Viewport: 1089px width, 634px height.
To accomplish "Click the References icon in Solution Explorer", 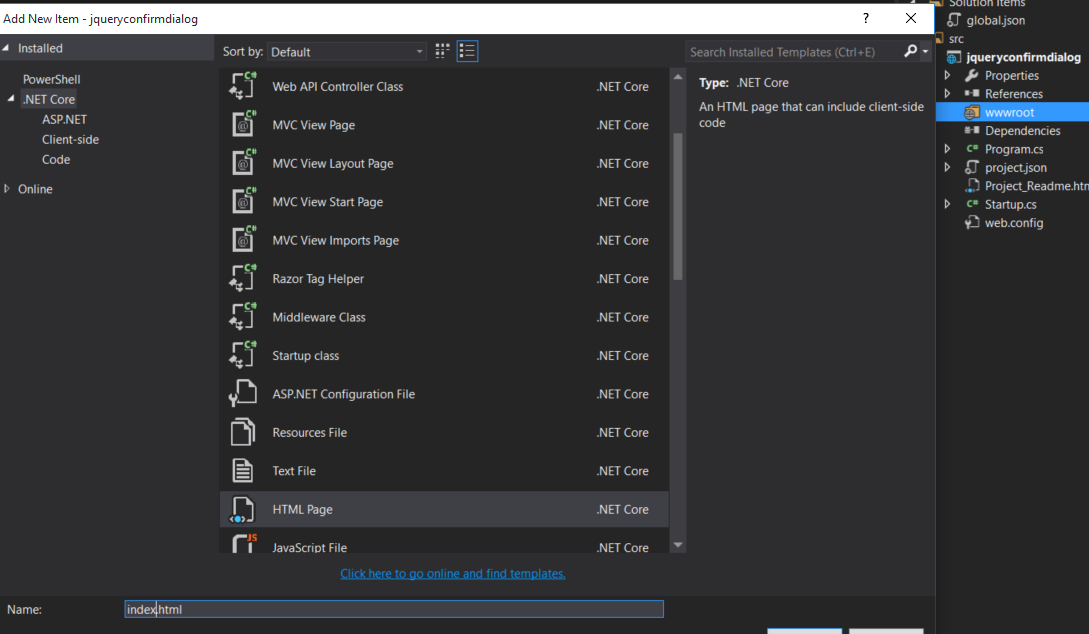I will (x=972, y=93).
